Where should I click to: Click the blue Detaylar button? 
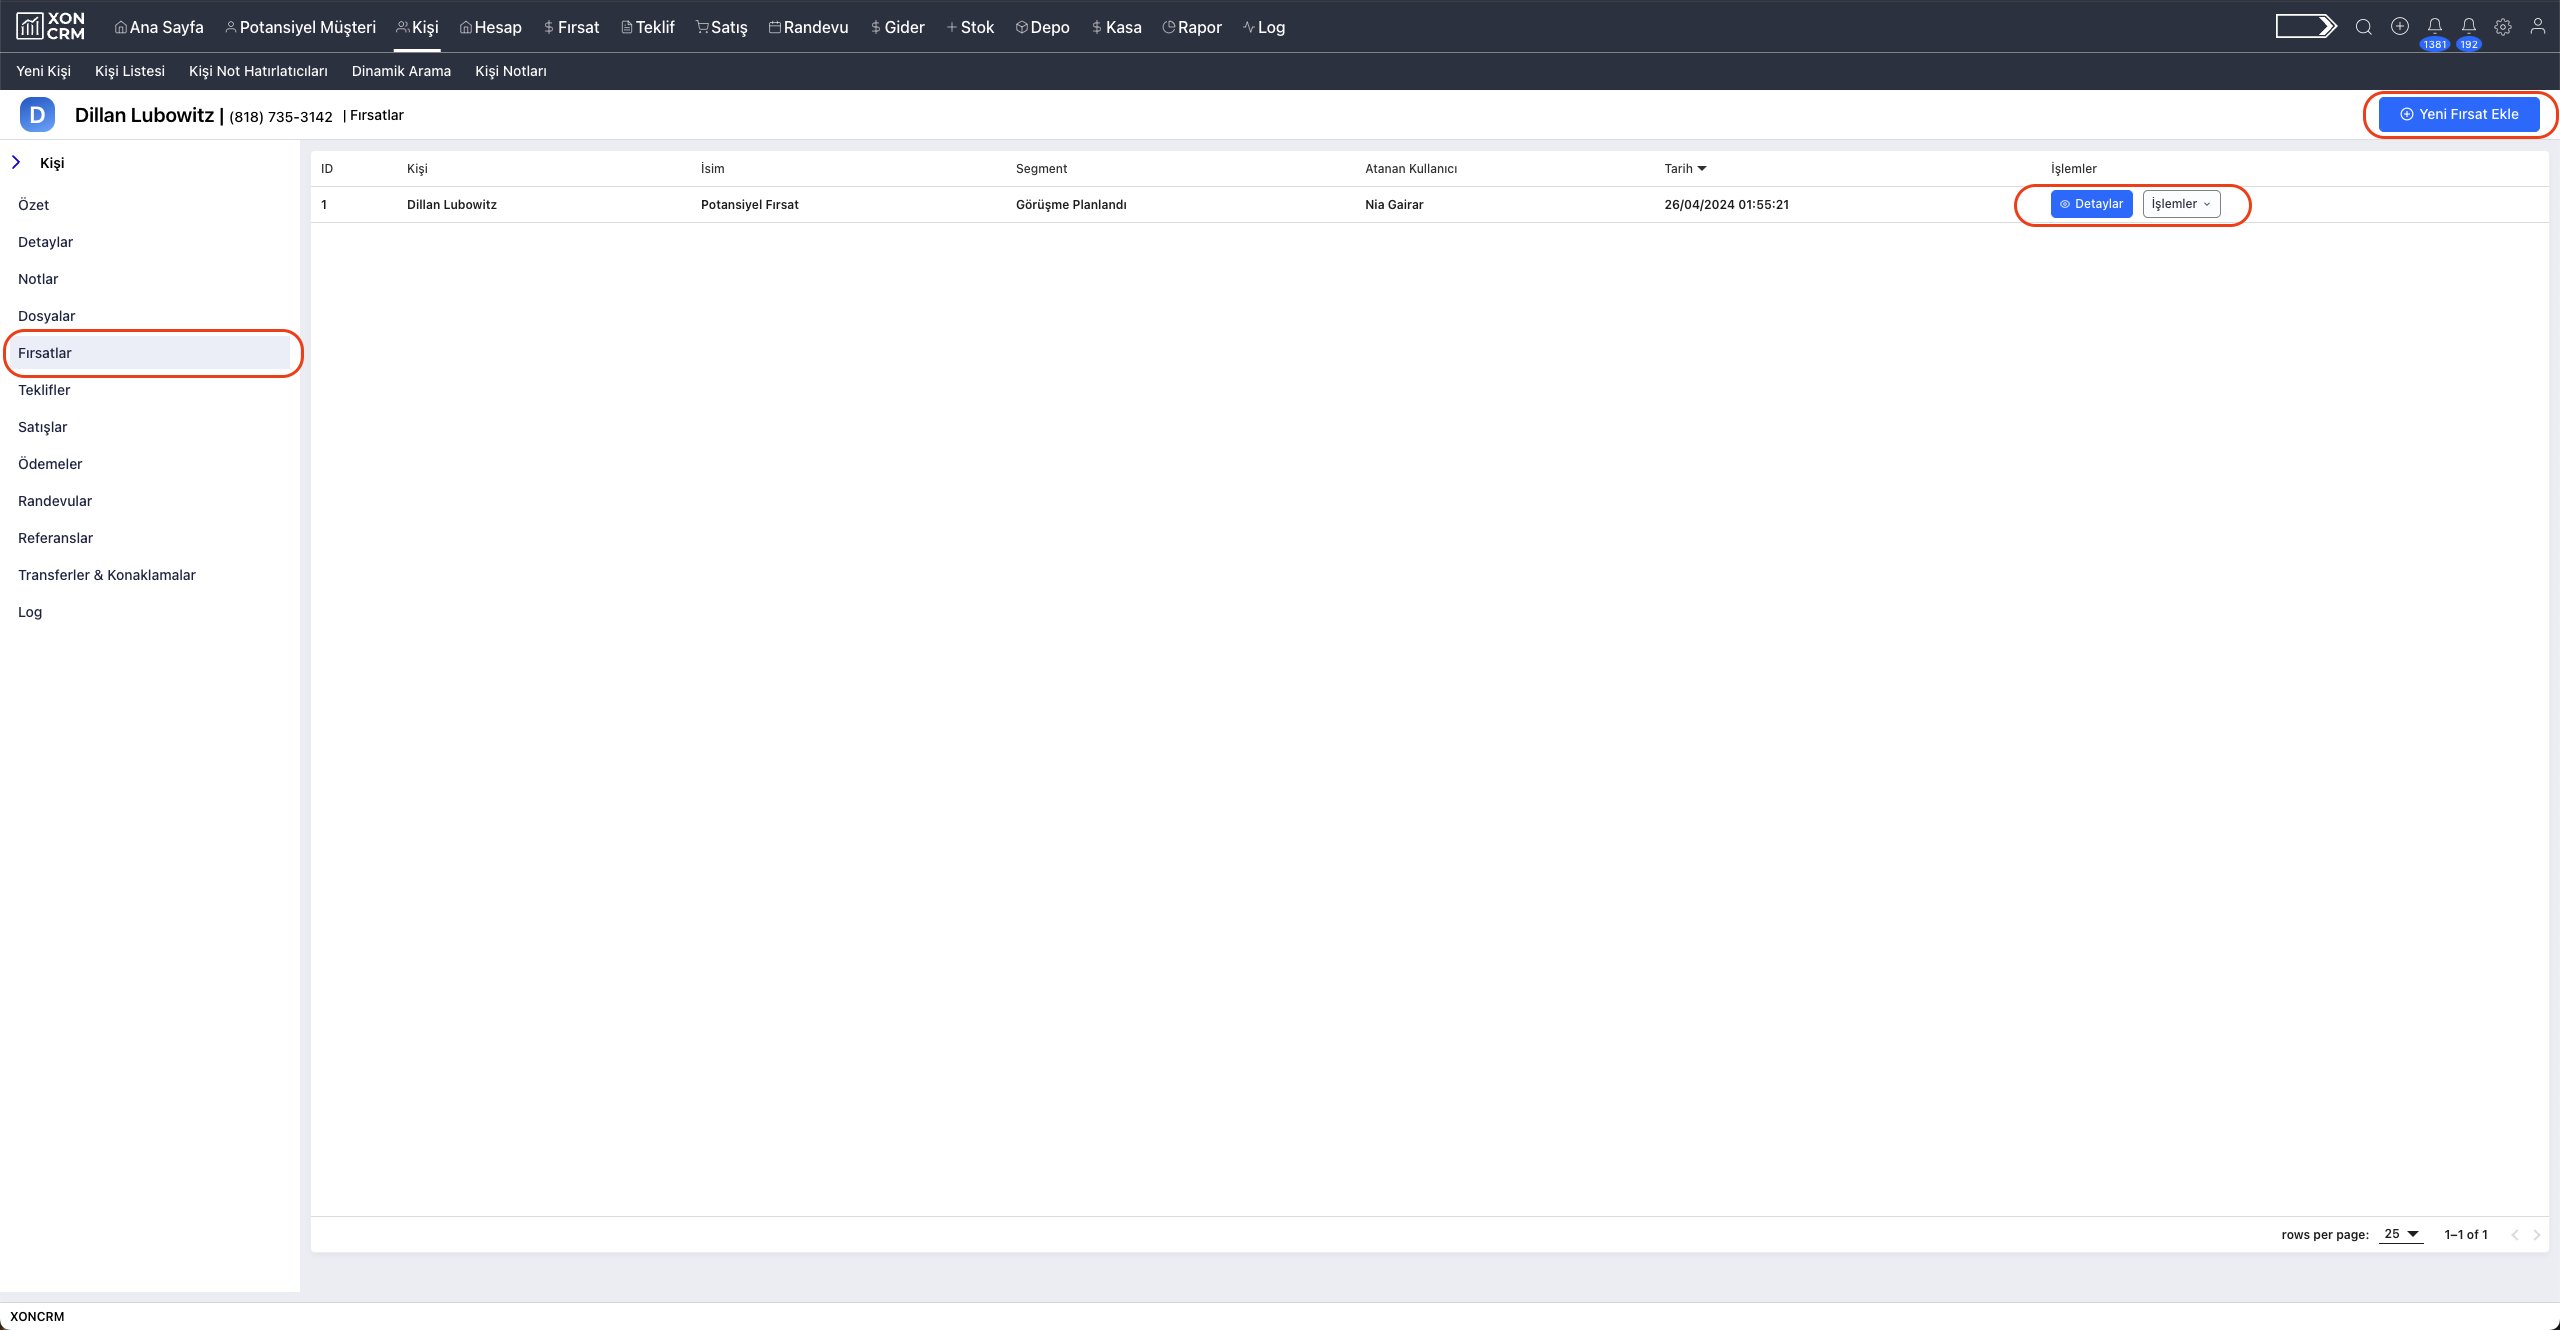click(x=2091, y=204)
